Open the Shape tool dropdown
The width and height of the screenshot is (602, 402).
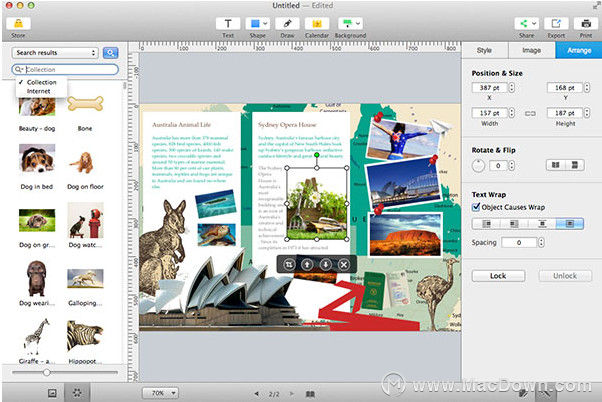tap(265, 24)
